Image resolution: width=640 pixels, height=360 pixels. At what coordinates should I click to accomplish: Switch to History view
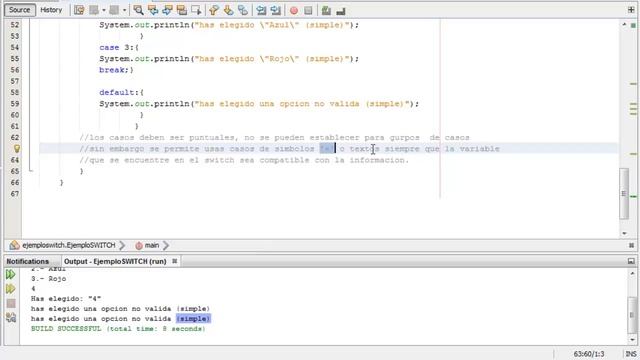pos(51,10)
